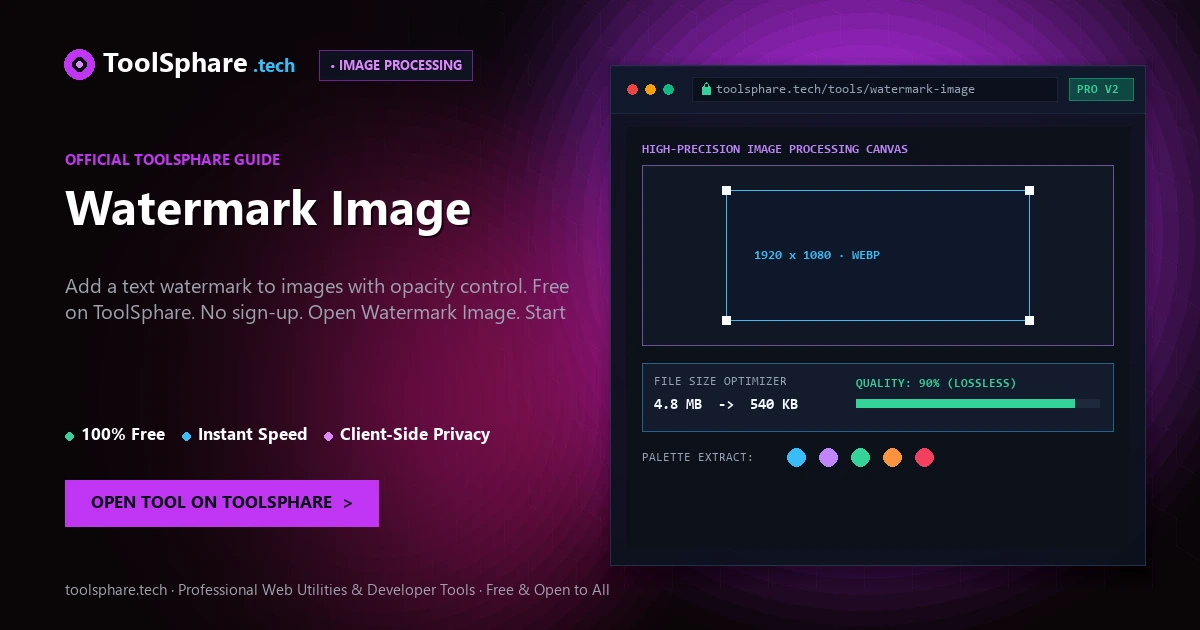Click the Instant Speed feature label

252,434
